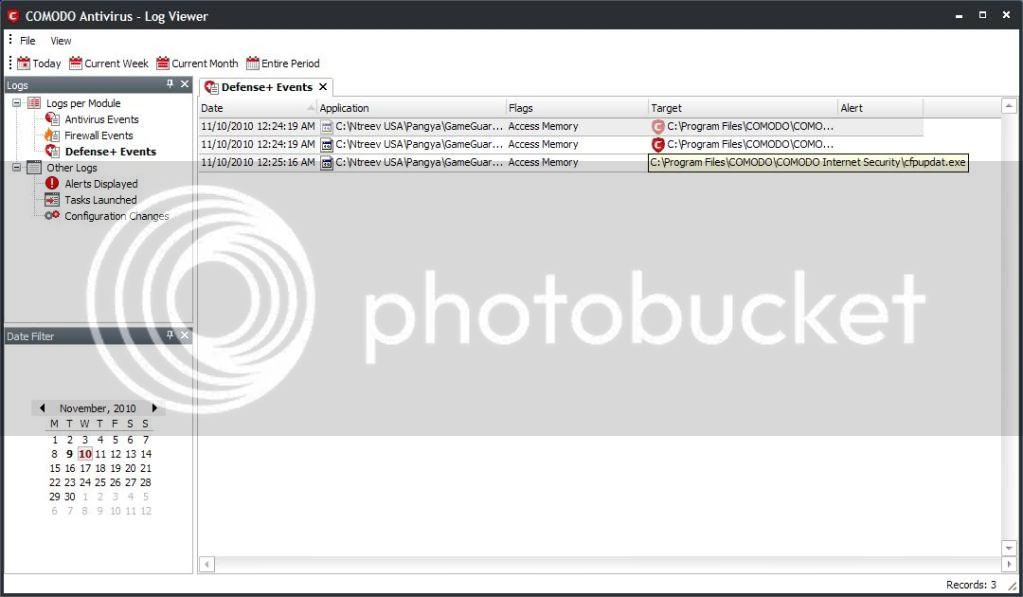The image size is (1023, 597).
Task: Collapse the Logs per Module tree node
Action: (17, 103)
